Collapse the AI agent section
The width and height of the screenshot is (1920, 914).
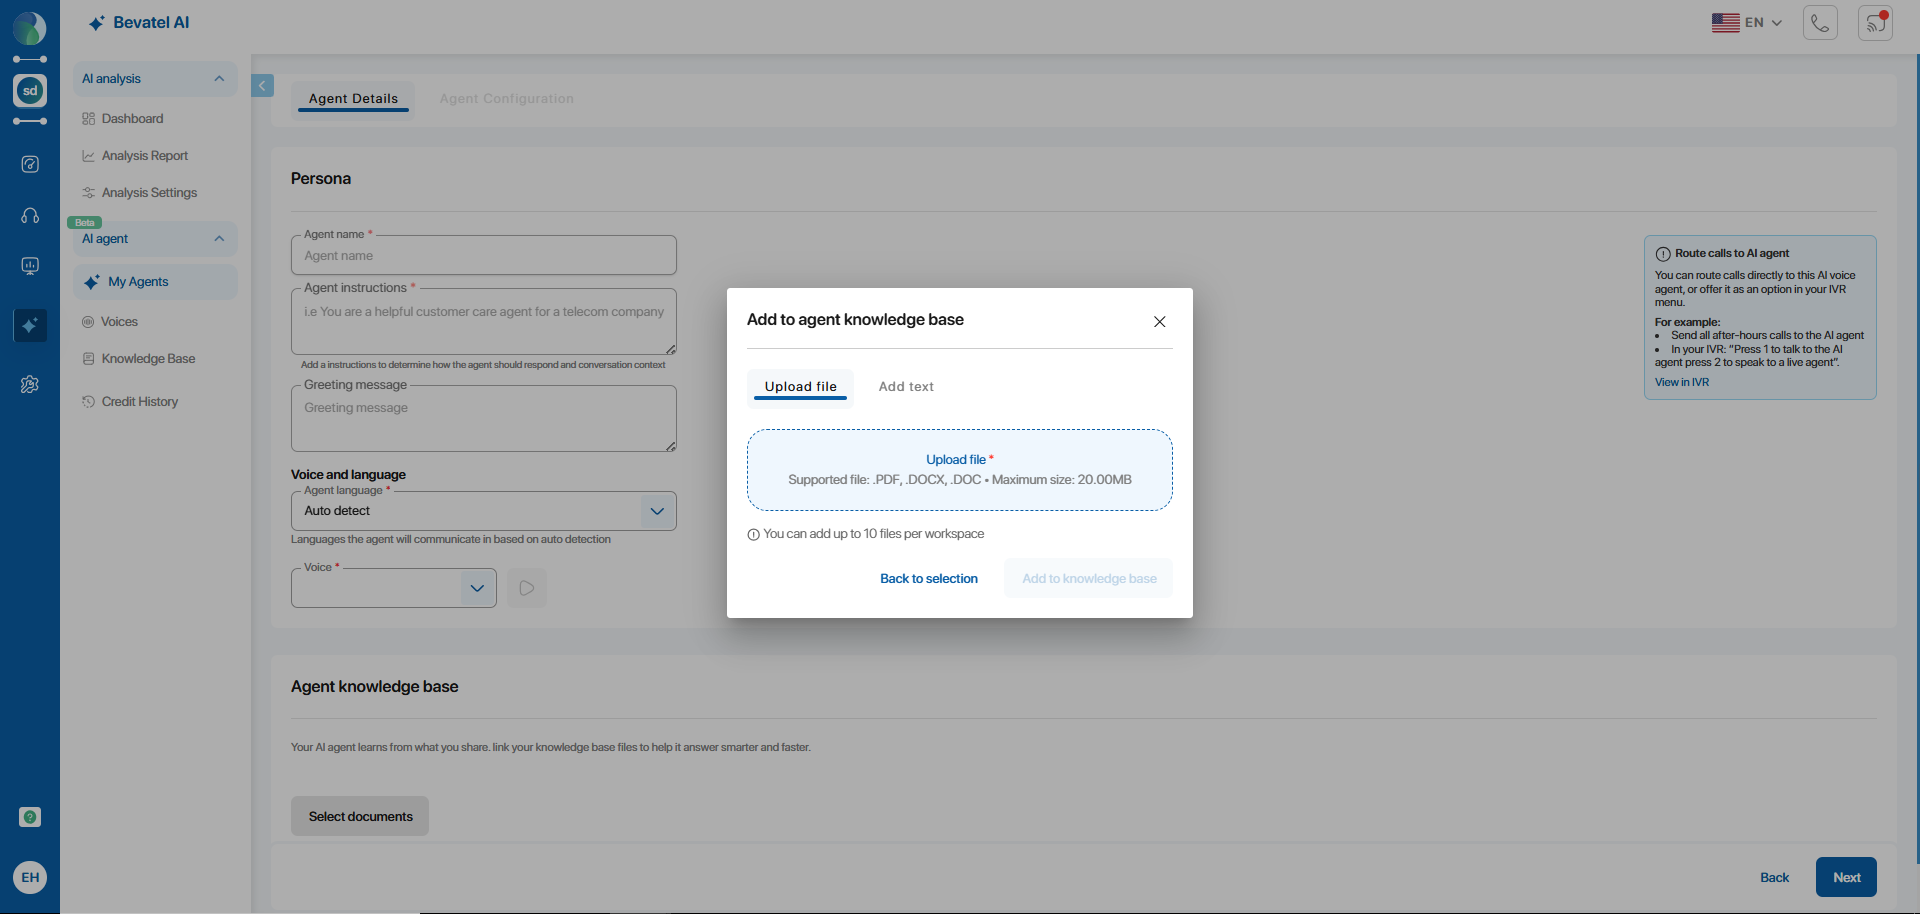[219, 239]
